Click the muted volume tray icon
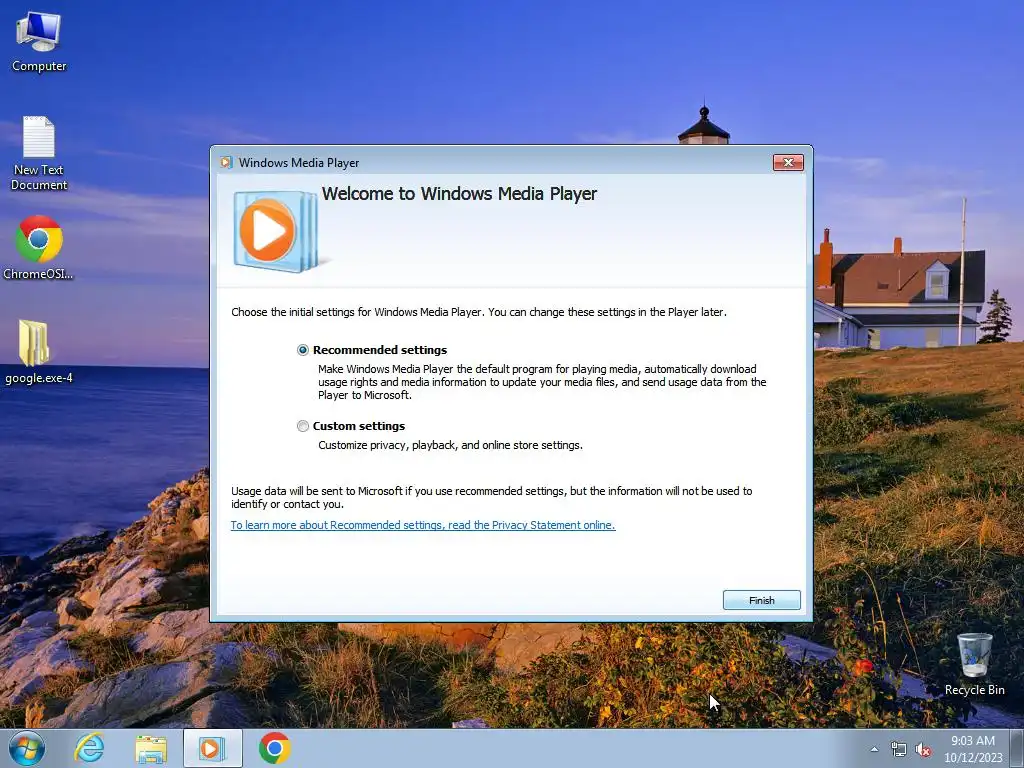 click(923, 750)
